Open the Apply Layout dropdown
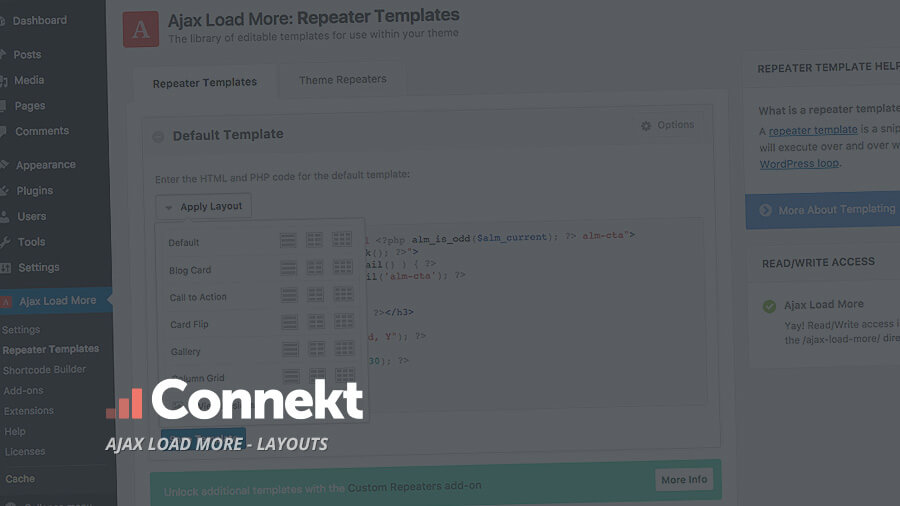 click(x=203, y=207)
